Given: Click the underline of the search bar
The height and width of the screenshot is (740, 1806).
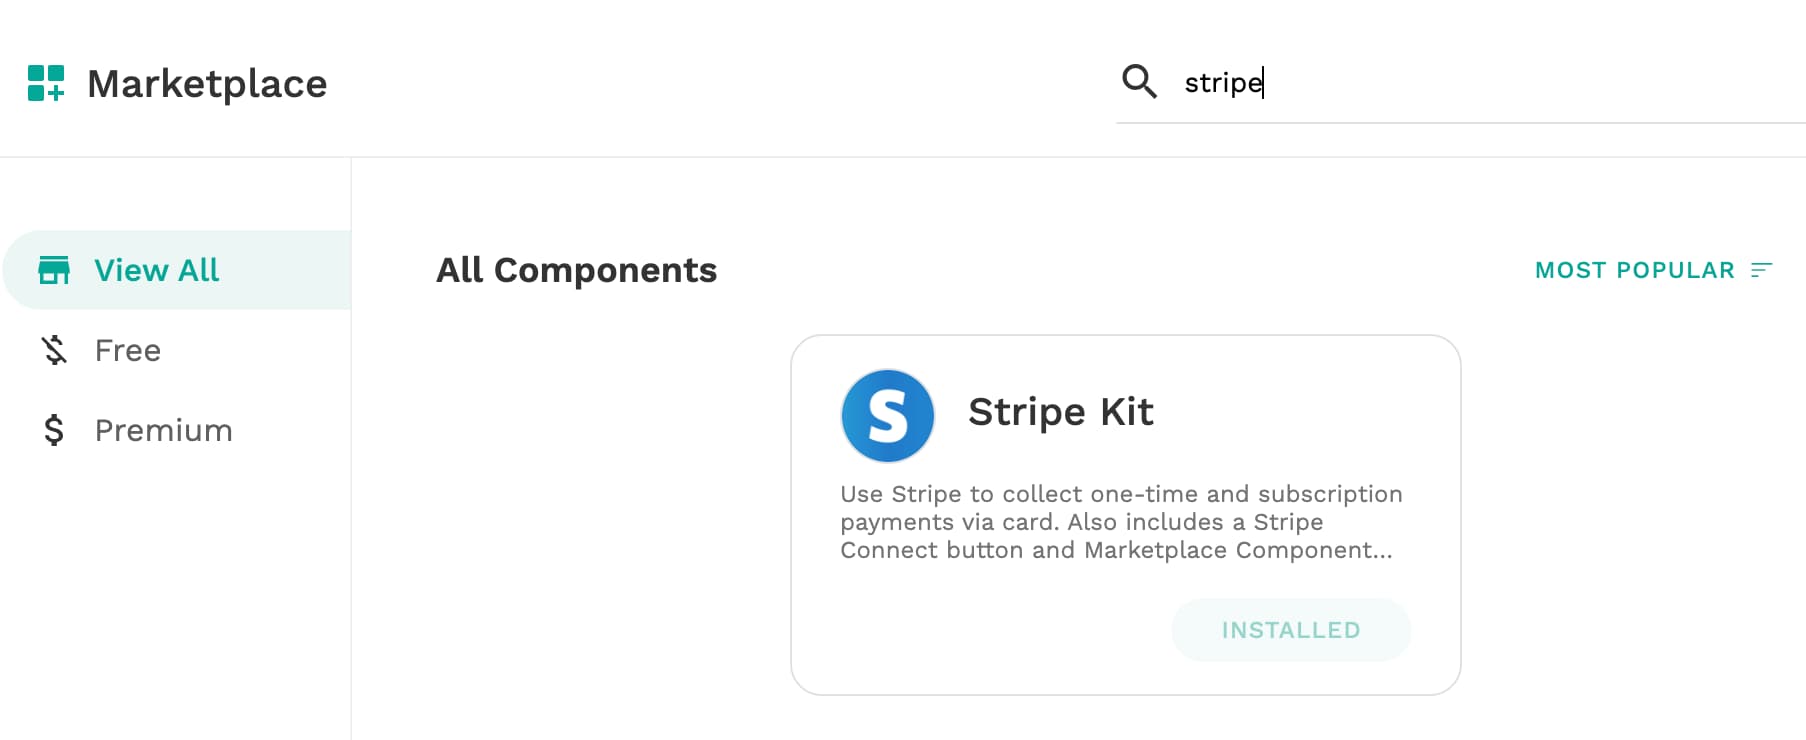Looking at the screenshot, I should pos(1460,123).
